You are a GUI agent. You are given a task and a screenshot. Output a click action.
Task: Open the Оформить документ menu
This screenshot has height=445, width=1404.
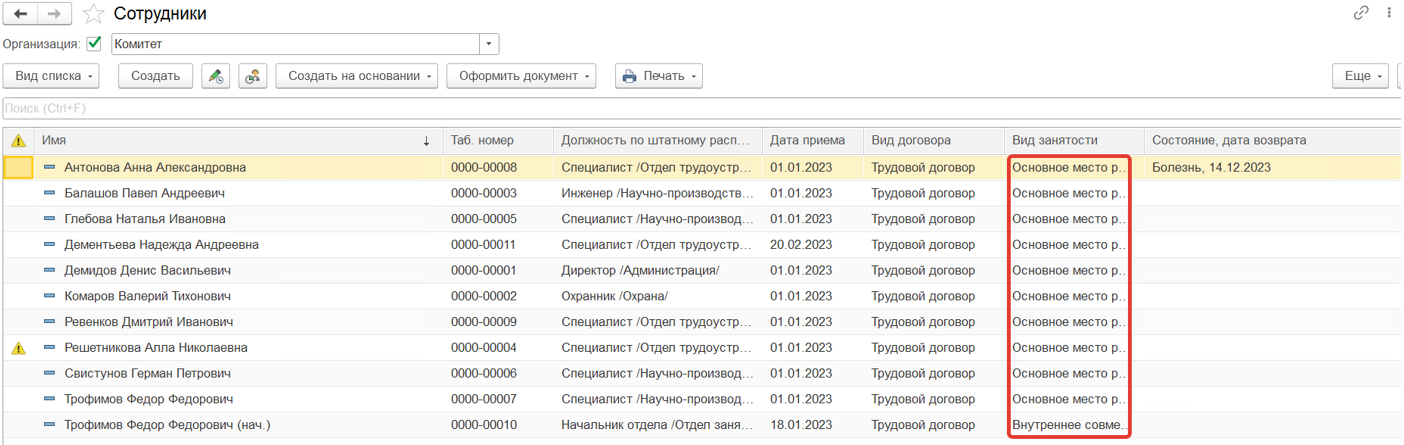pyautogui.click(x=520, y=76)
